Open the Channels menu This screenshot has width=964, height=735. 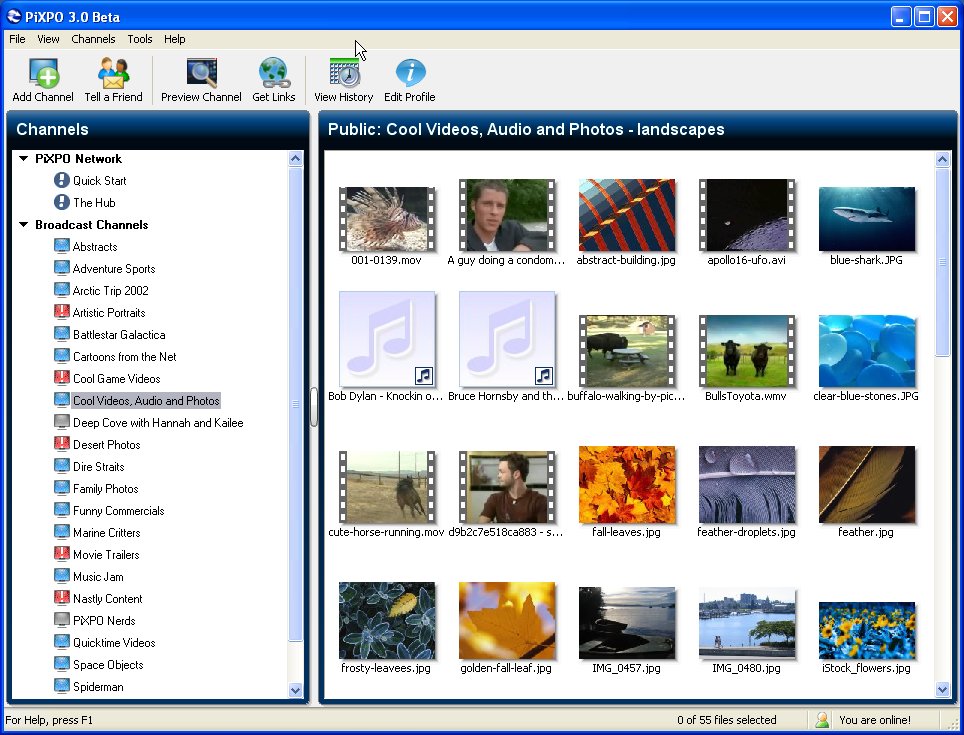tap(93, 39)
